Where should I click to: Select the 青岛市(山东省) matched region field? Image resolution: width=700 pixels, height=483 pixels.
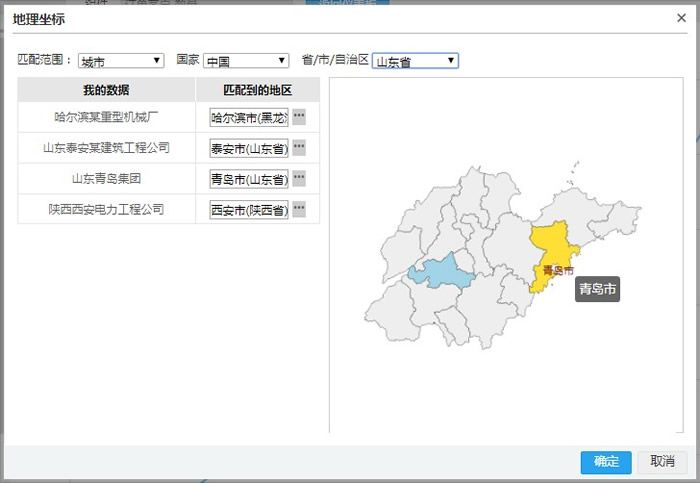249,179
